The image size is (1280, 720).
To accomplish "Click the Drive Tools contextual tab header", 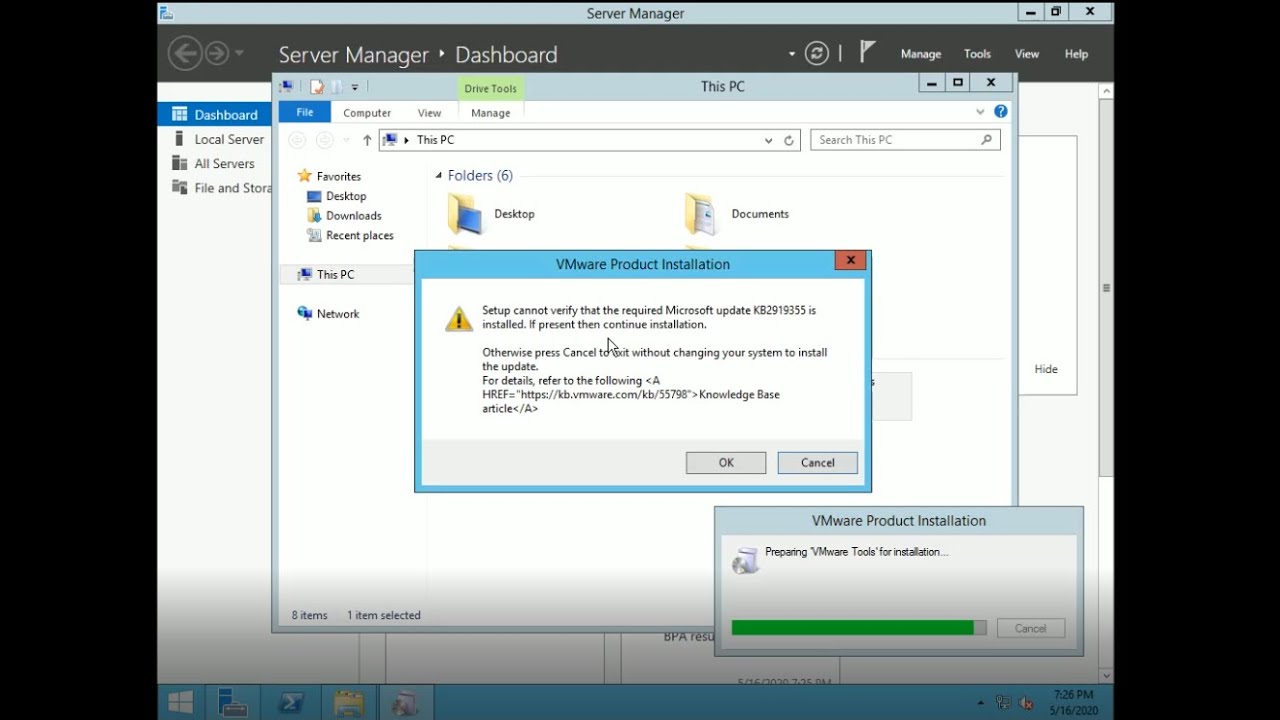I will 490,88.
